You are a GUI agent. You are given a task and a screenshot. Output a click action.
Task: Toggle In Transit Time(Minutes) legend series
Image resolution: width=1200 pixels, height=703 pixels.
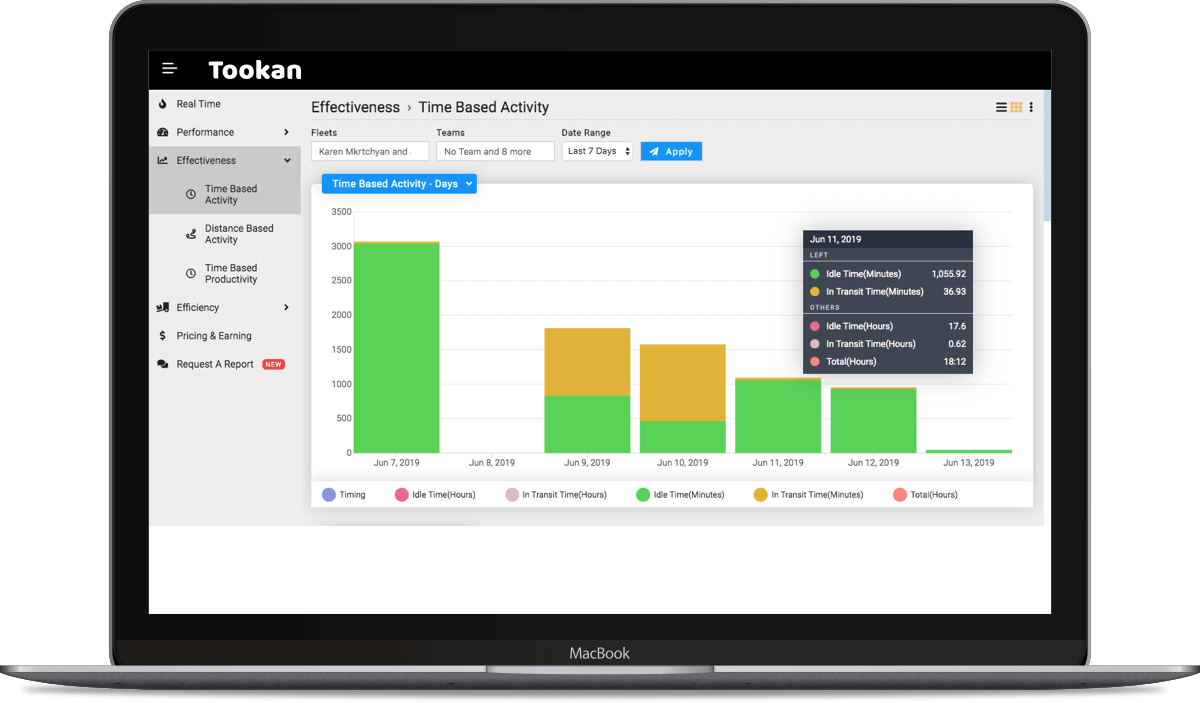click(760, 495)
